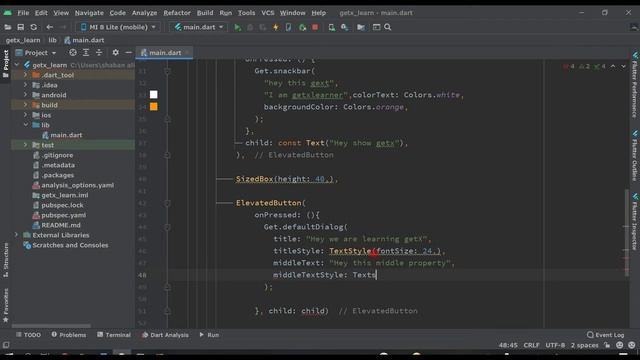Open the VCS menu

click(x=268, y=13)
